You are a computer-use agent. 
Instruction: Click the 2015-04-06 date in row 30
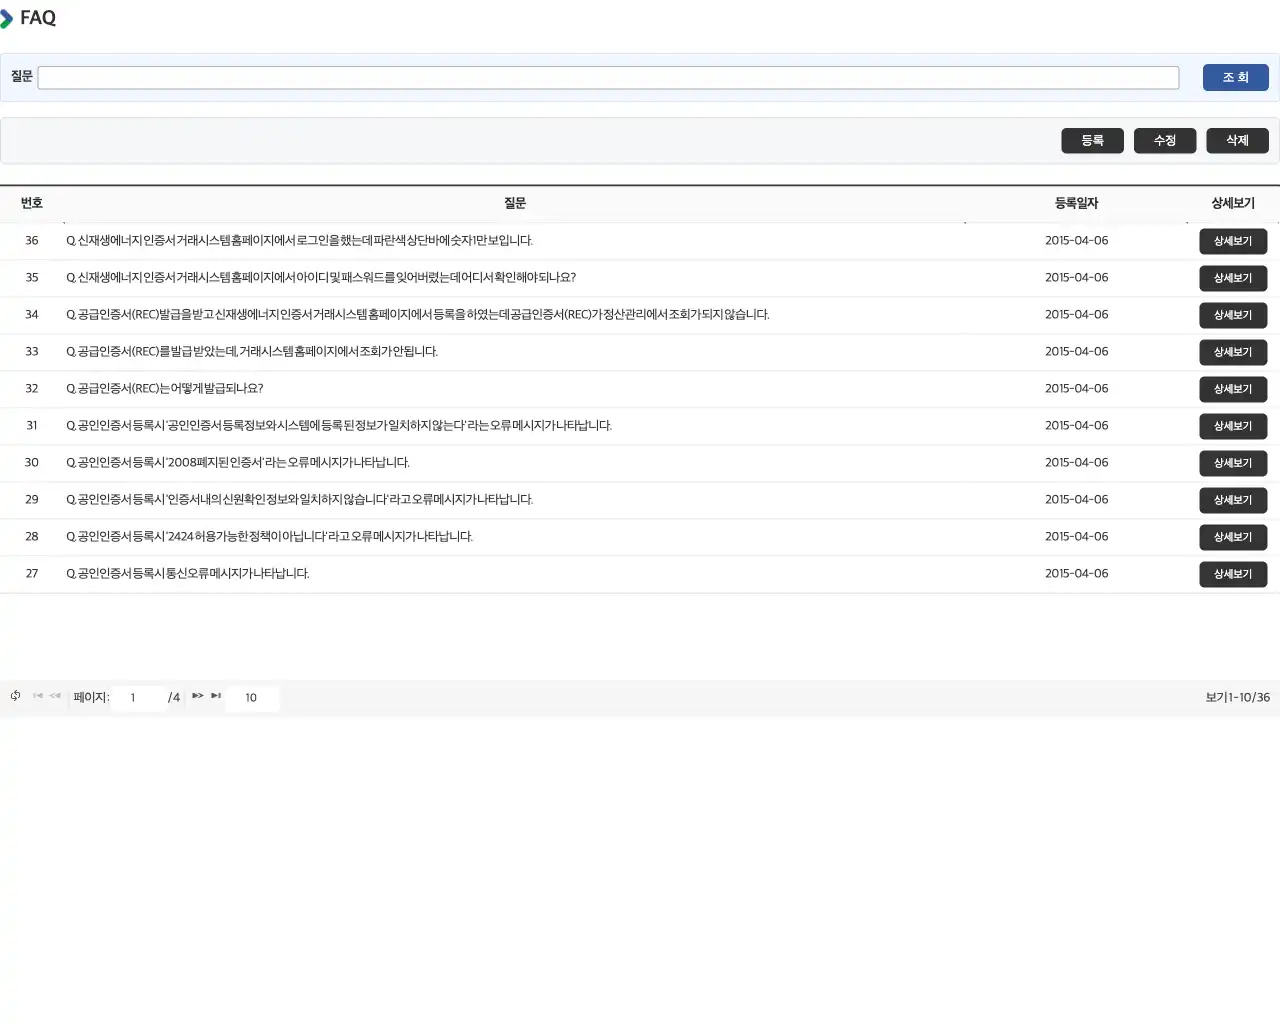(x=1077, y=463)
